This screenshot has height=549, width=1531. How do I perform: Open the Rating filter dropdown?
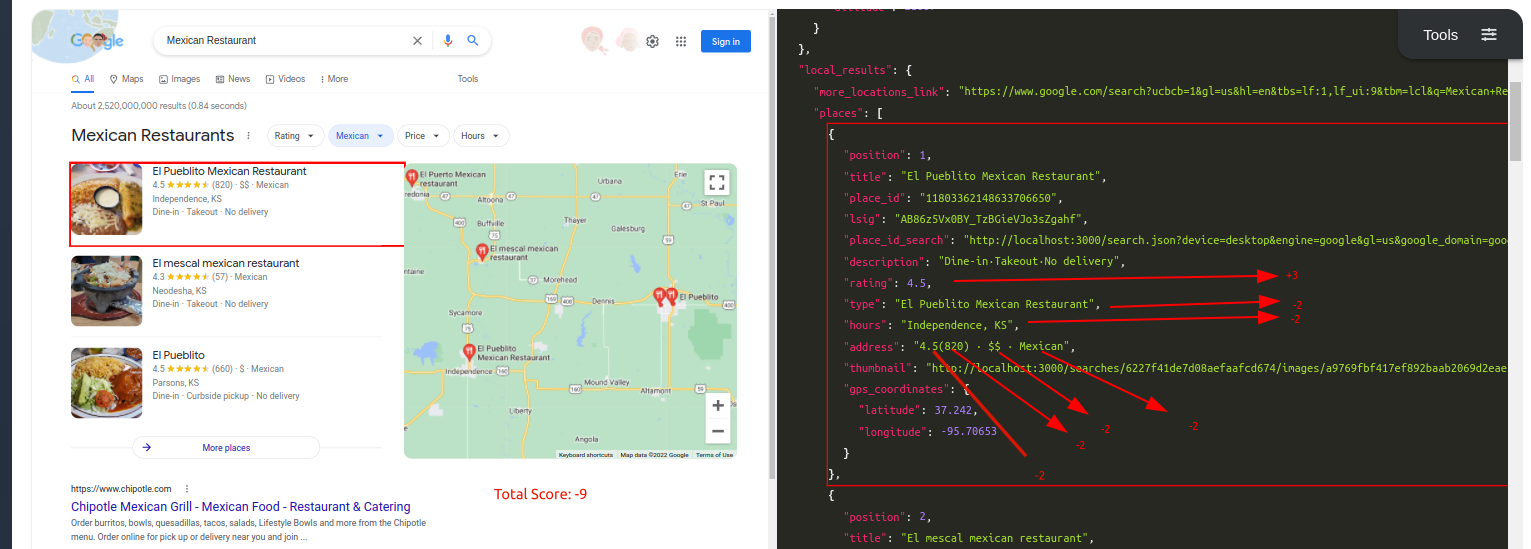coord(294,136)
